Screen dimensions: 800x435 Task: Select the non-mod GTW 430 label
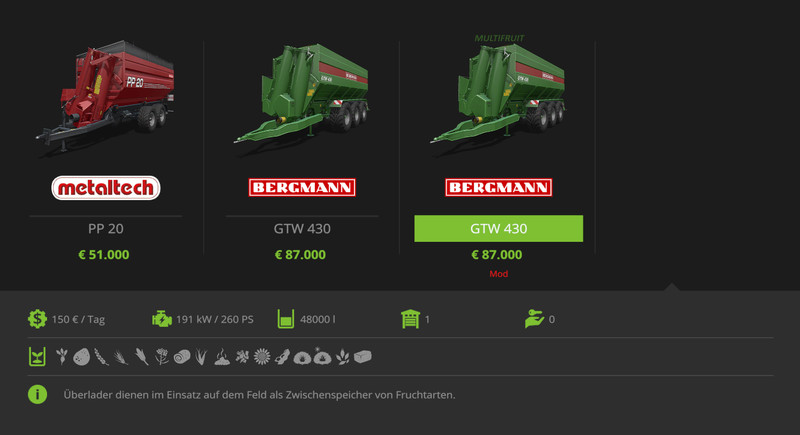[302, 228]
